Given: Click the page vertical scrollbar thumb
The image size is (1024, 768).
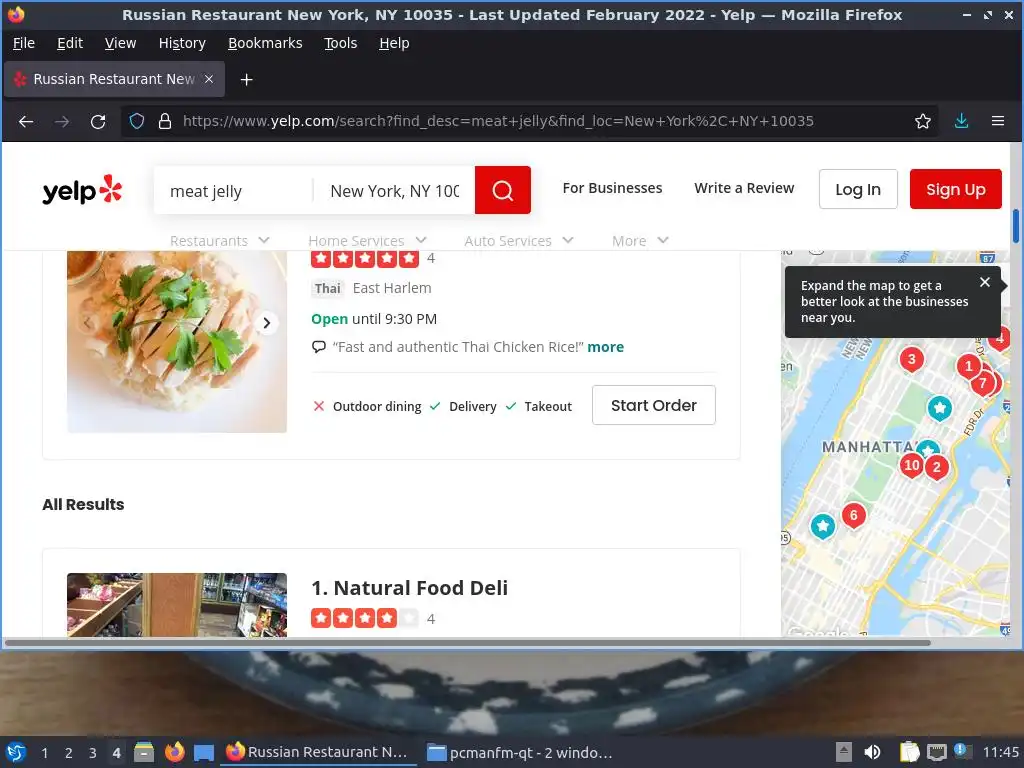Looking at the screenshot, I should pyautogui.click(x=1016, y=226).
